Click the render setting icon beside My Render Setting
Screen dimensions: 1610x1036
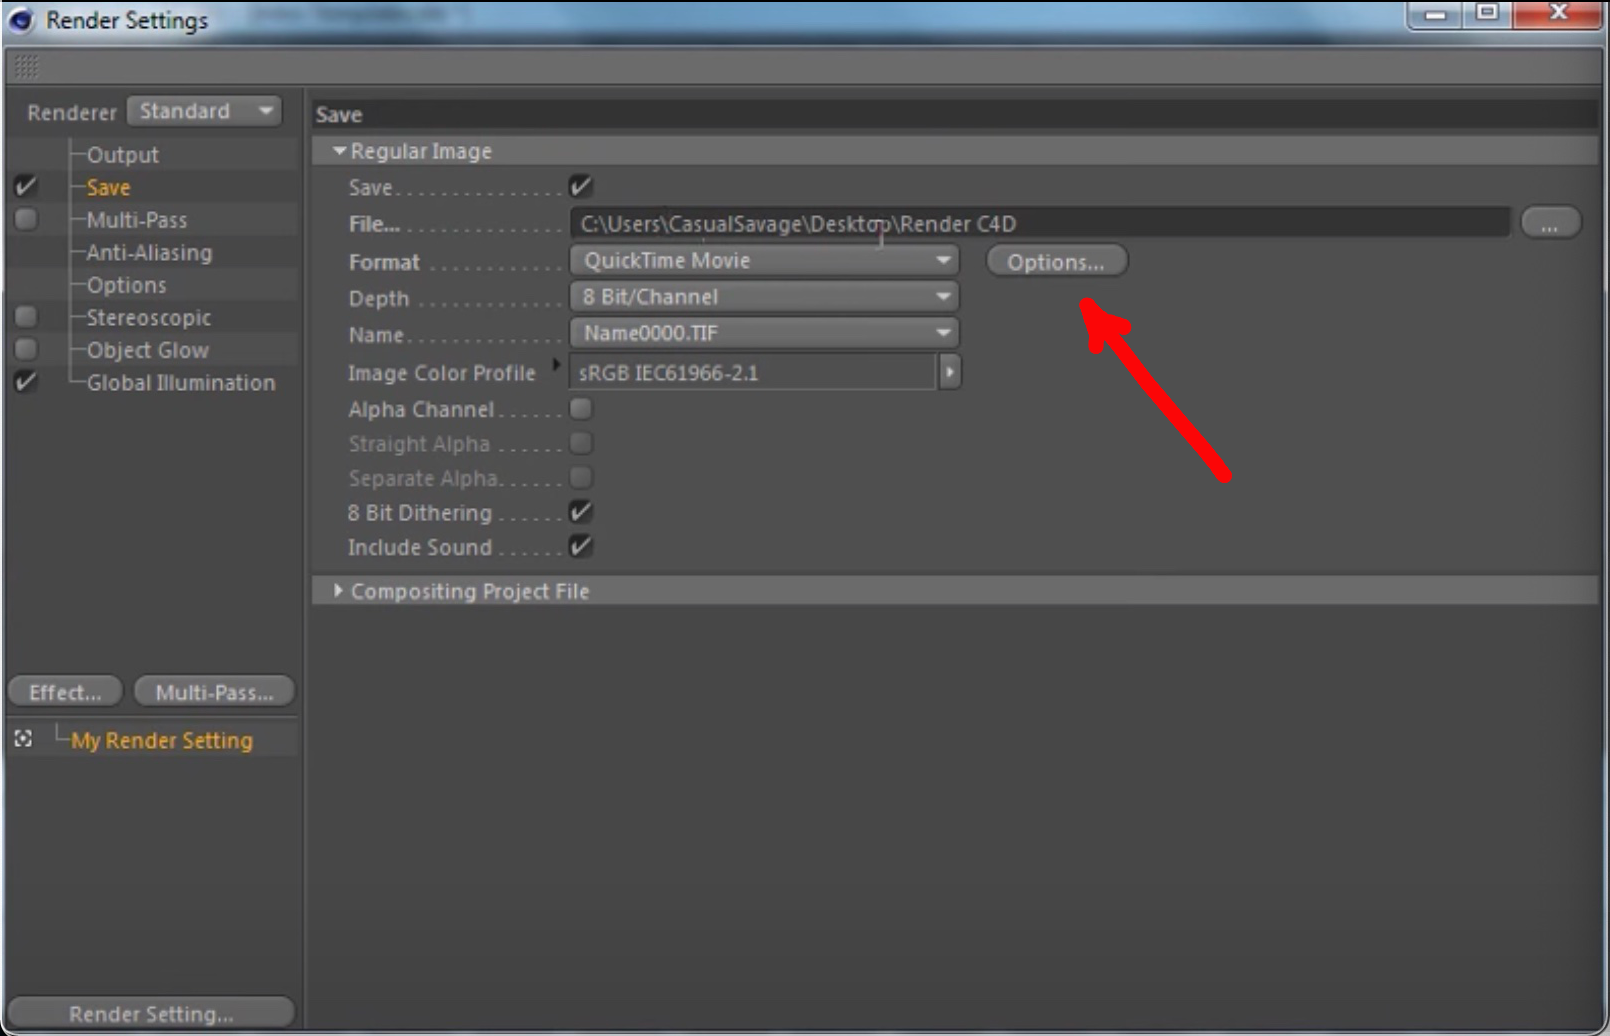[x=25, y=740]
